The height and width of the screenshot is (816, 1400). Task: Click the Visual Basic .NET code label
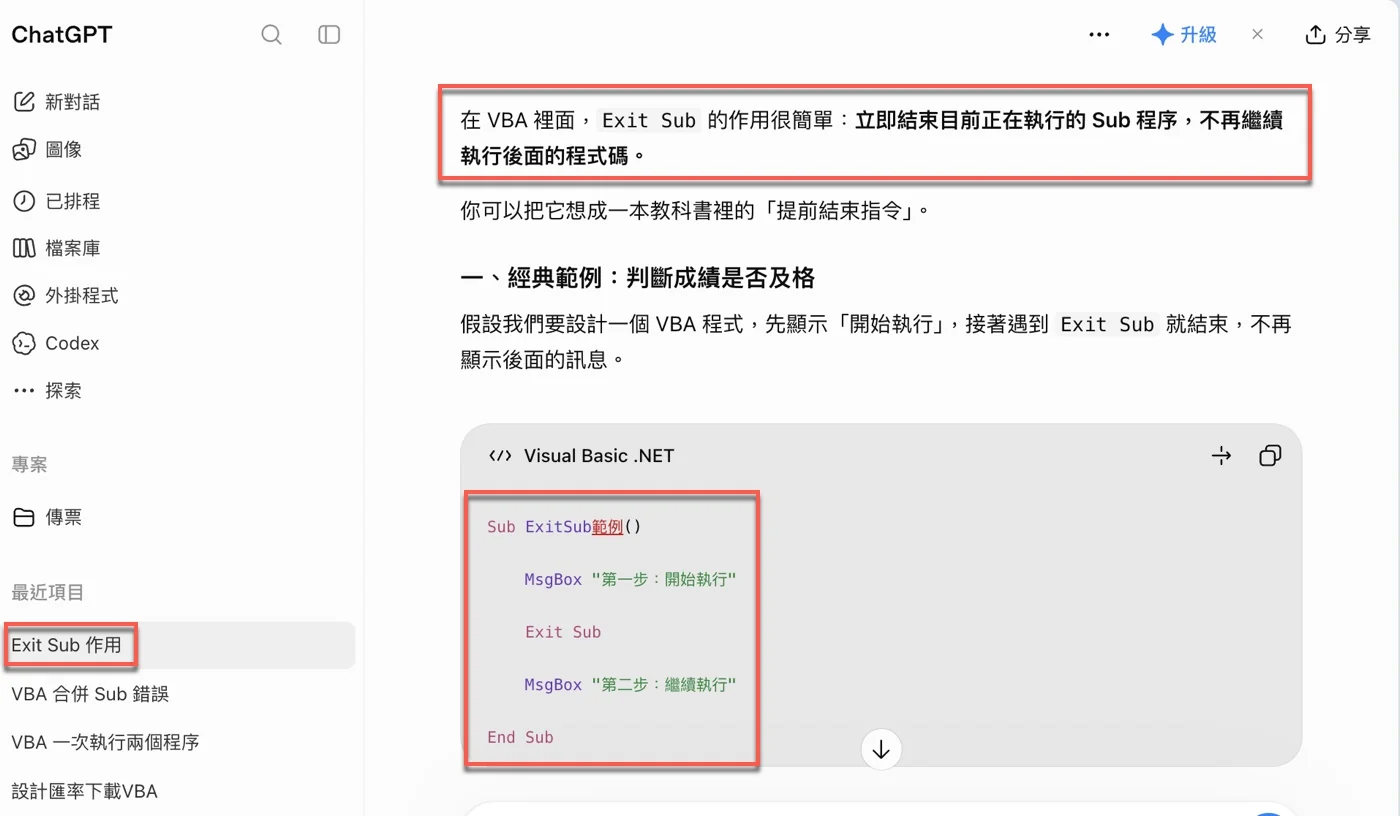click(599, 456)
